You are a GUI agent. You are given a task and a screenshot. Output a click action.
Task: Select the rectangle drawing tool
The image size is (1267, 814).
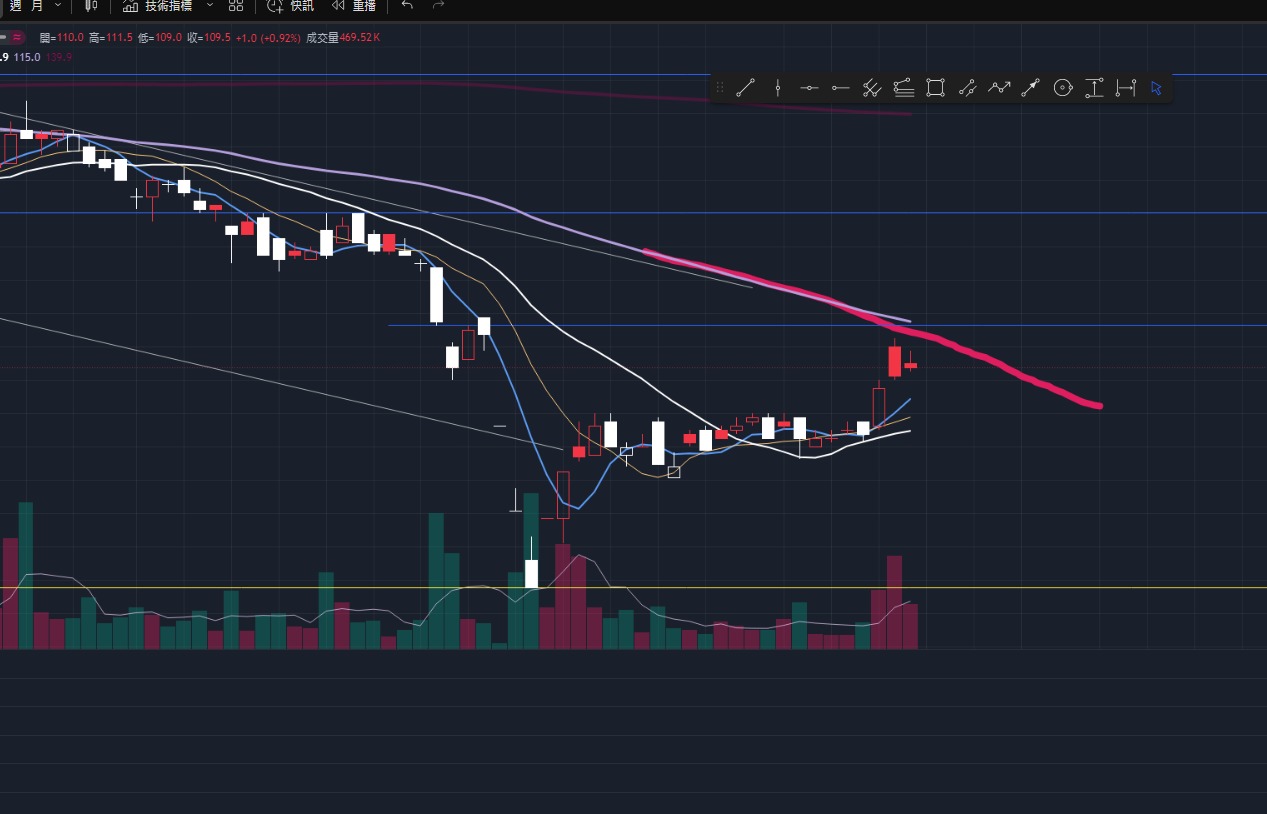(x=935, y=88)
